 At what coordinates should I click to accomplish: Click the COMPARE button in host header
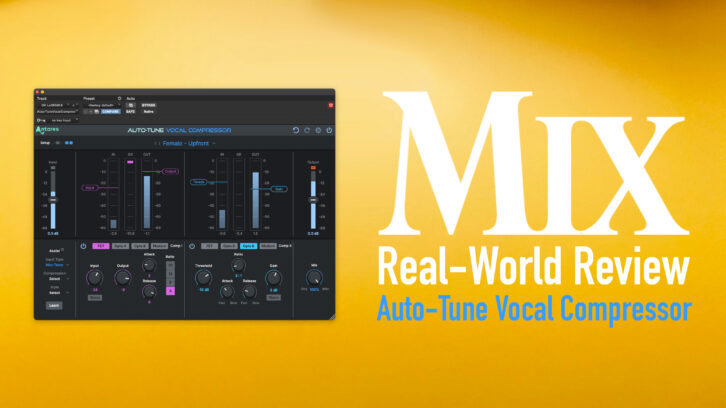(x=111, y=112)
